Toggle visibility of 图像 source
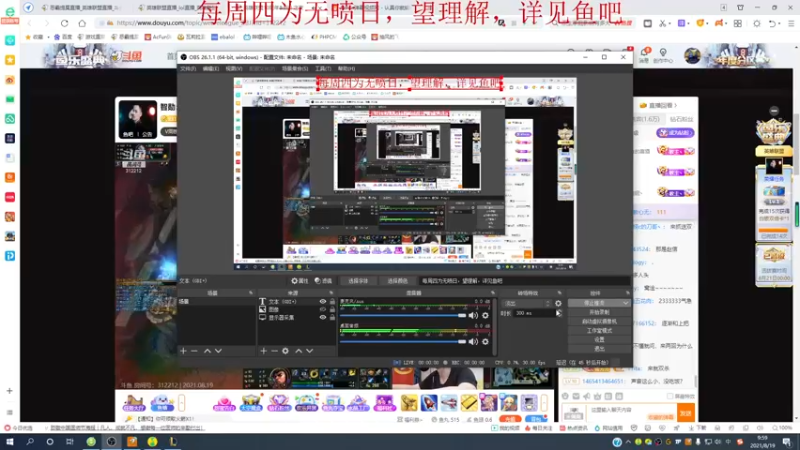Viewport: 800px width, 450px height. (322, 309)
